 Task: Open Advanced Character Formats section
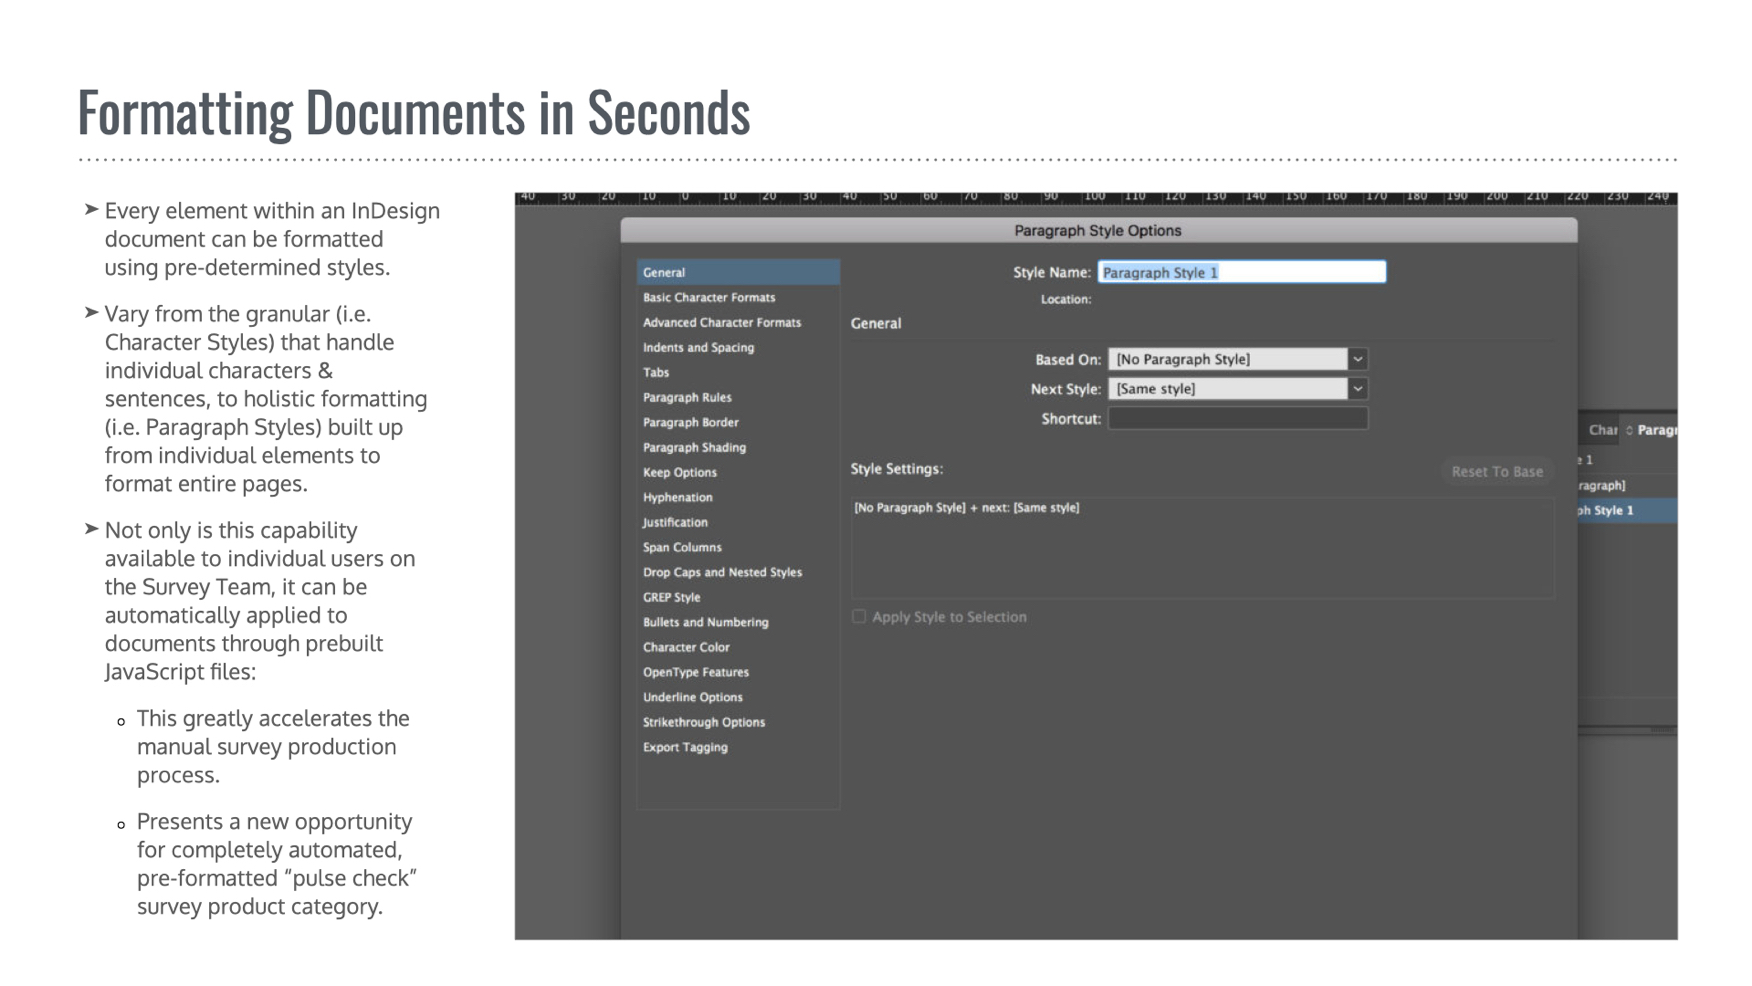point(721,322)
